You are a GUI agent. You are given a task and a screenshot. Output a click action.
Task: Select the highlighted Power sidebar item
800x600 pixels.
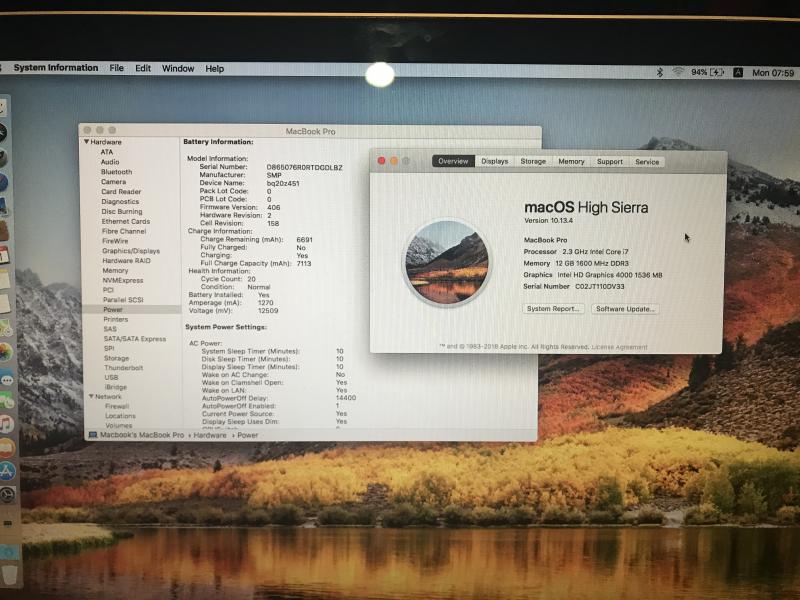[131, 309]
